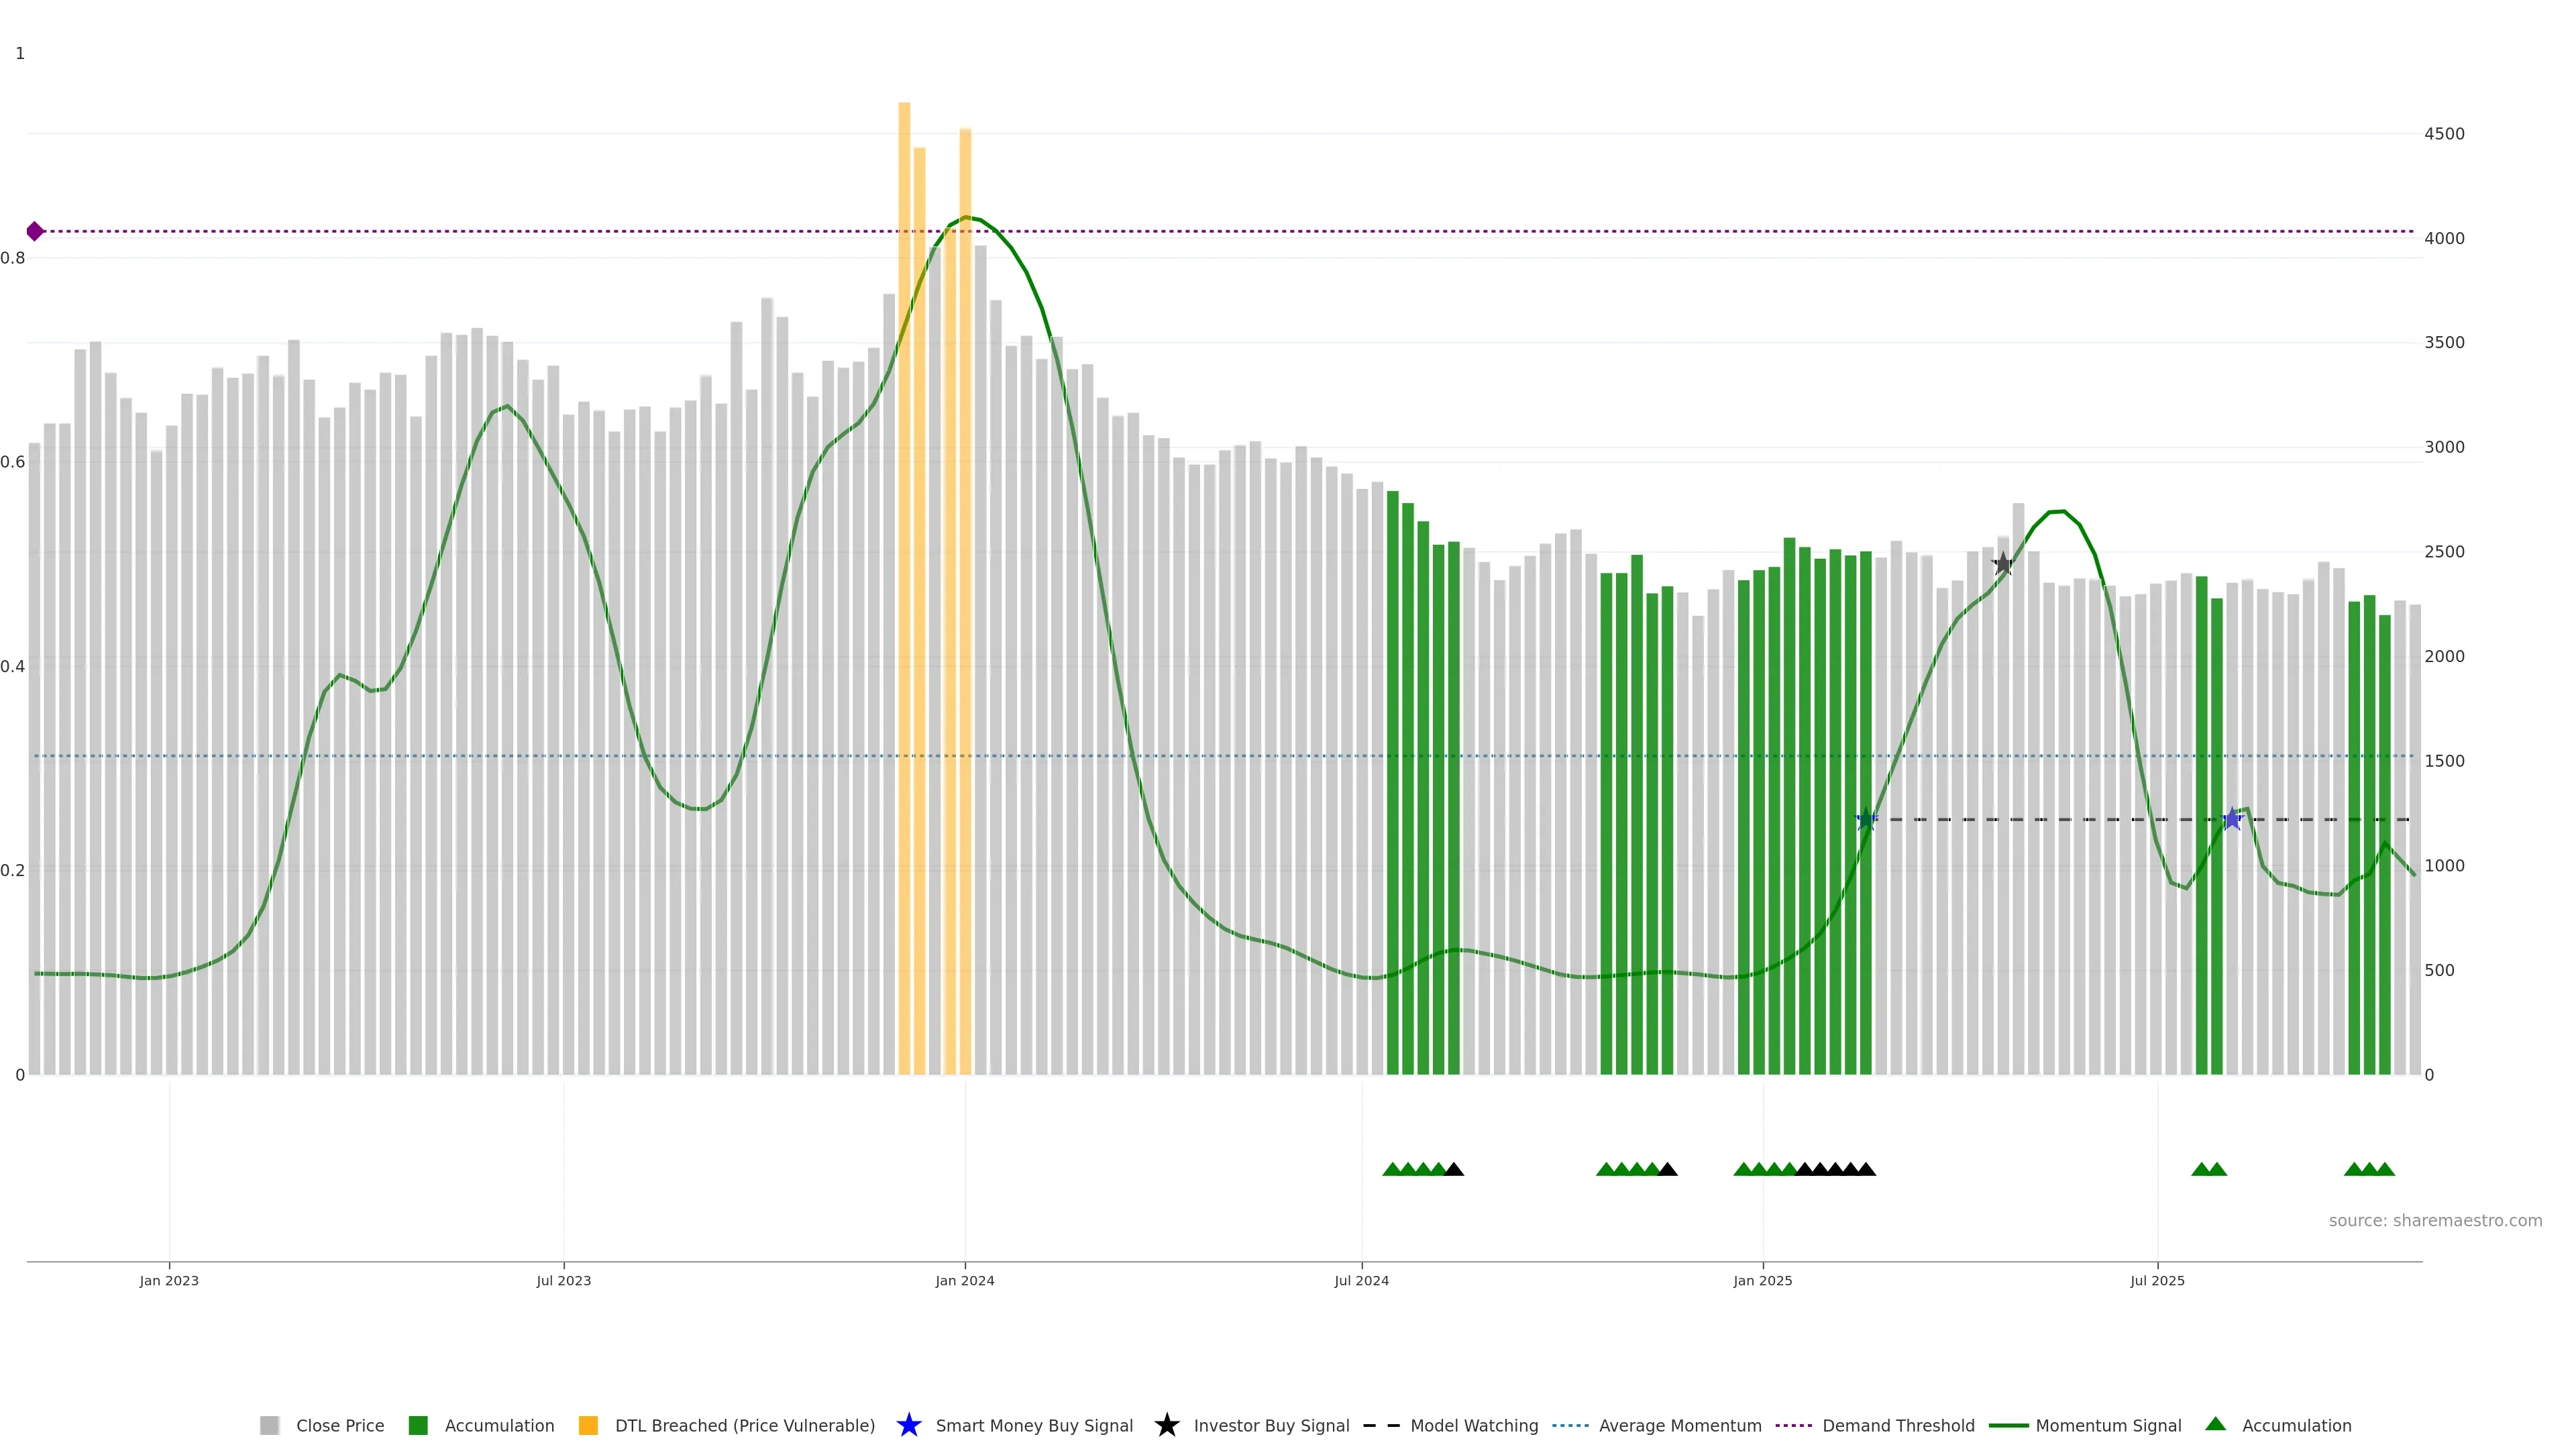This screenshot has height=1449, width=2576.
Task: Click the Jan 2024 axis label
Action: [x=964, y=1280]
